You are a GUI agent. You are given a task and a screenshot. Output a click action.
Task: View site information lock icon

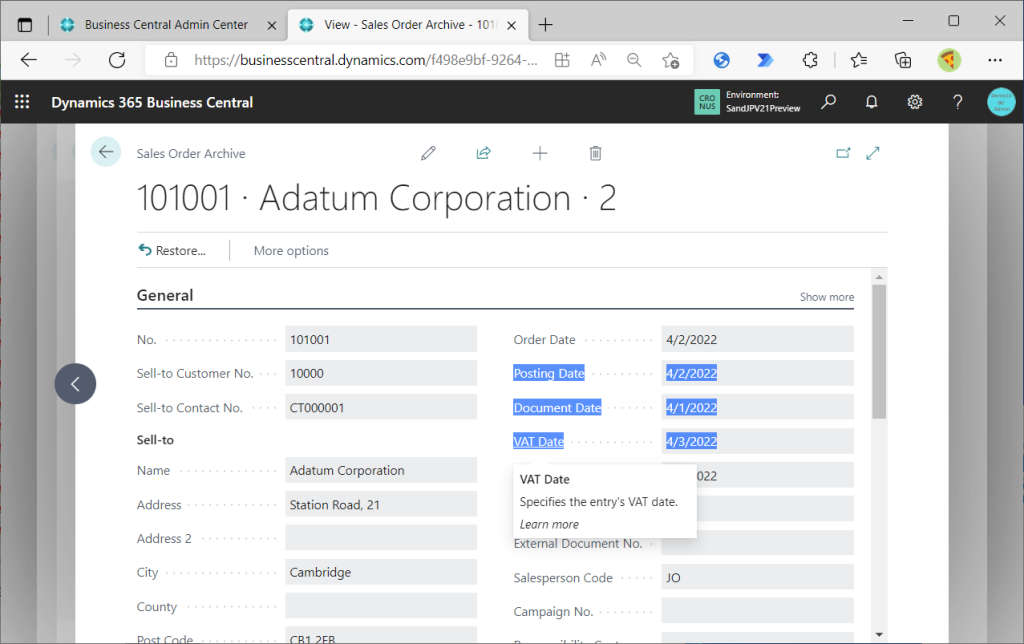pyautogui.click(x=171, y=60)
